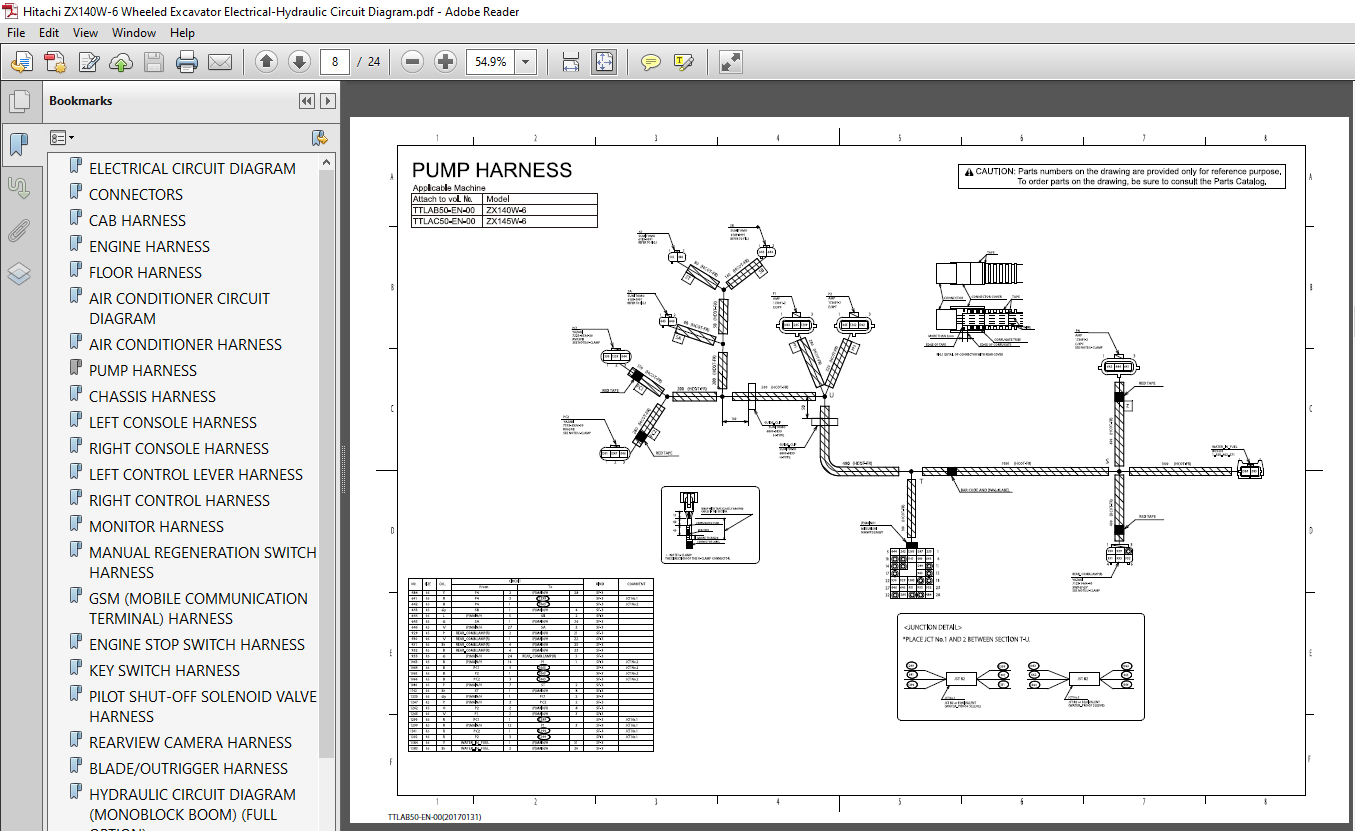The image size is (1355, 831).
Task: Open the zoom level dropdown arrow
Action: 527,62
